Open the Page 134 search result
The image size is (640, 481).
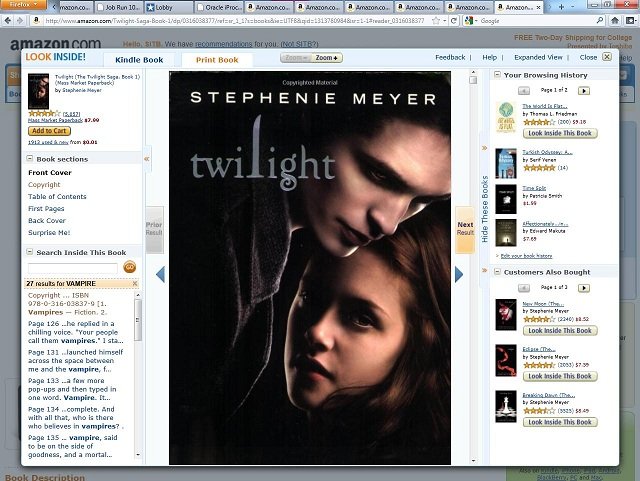click(x=76, y=418)
